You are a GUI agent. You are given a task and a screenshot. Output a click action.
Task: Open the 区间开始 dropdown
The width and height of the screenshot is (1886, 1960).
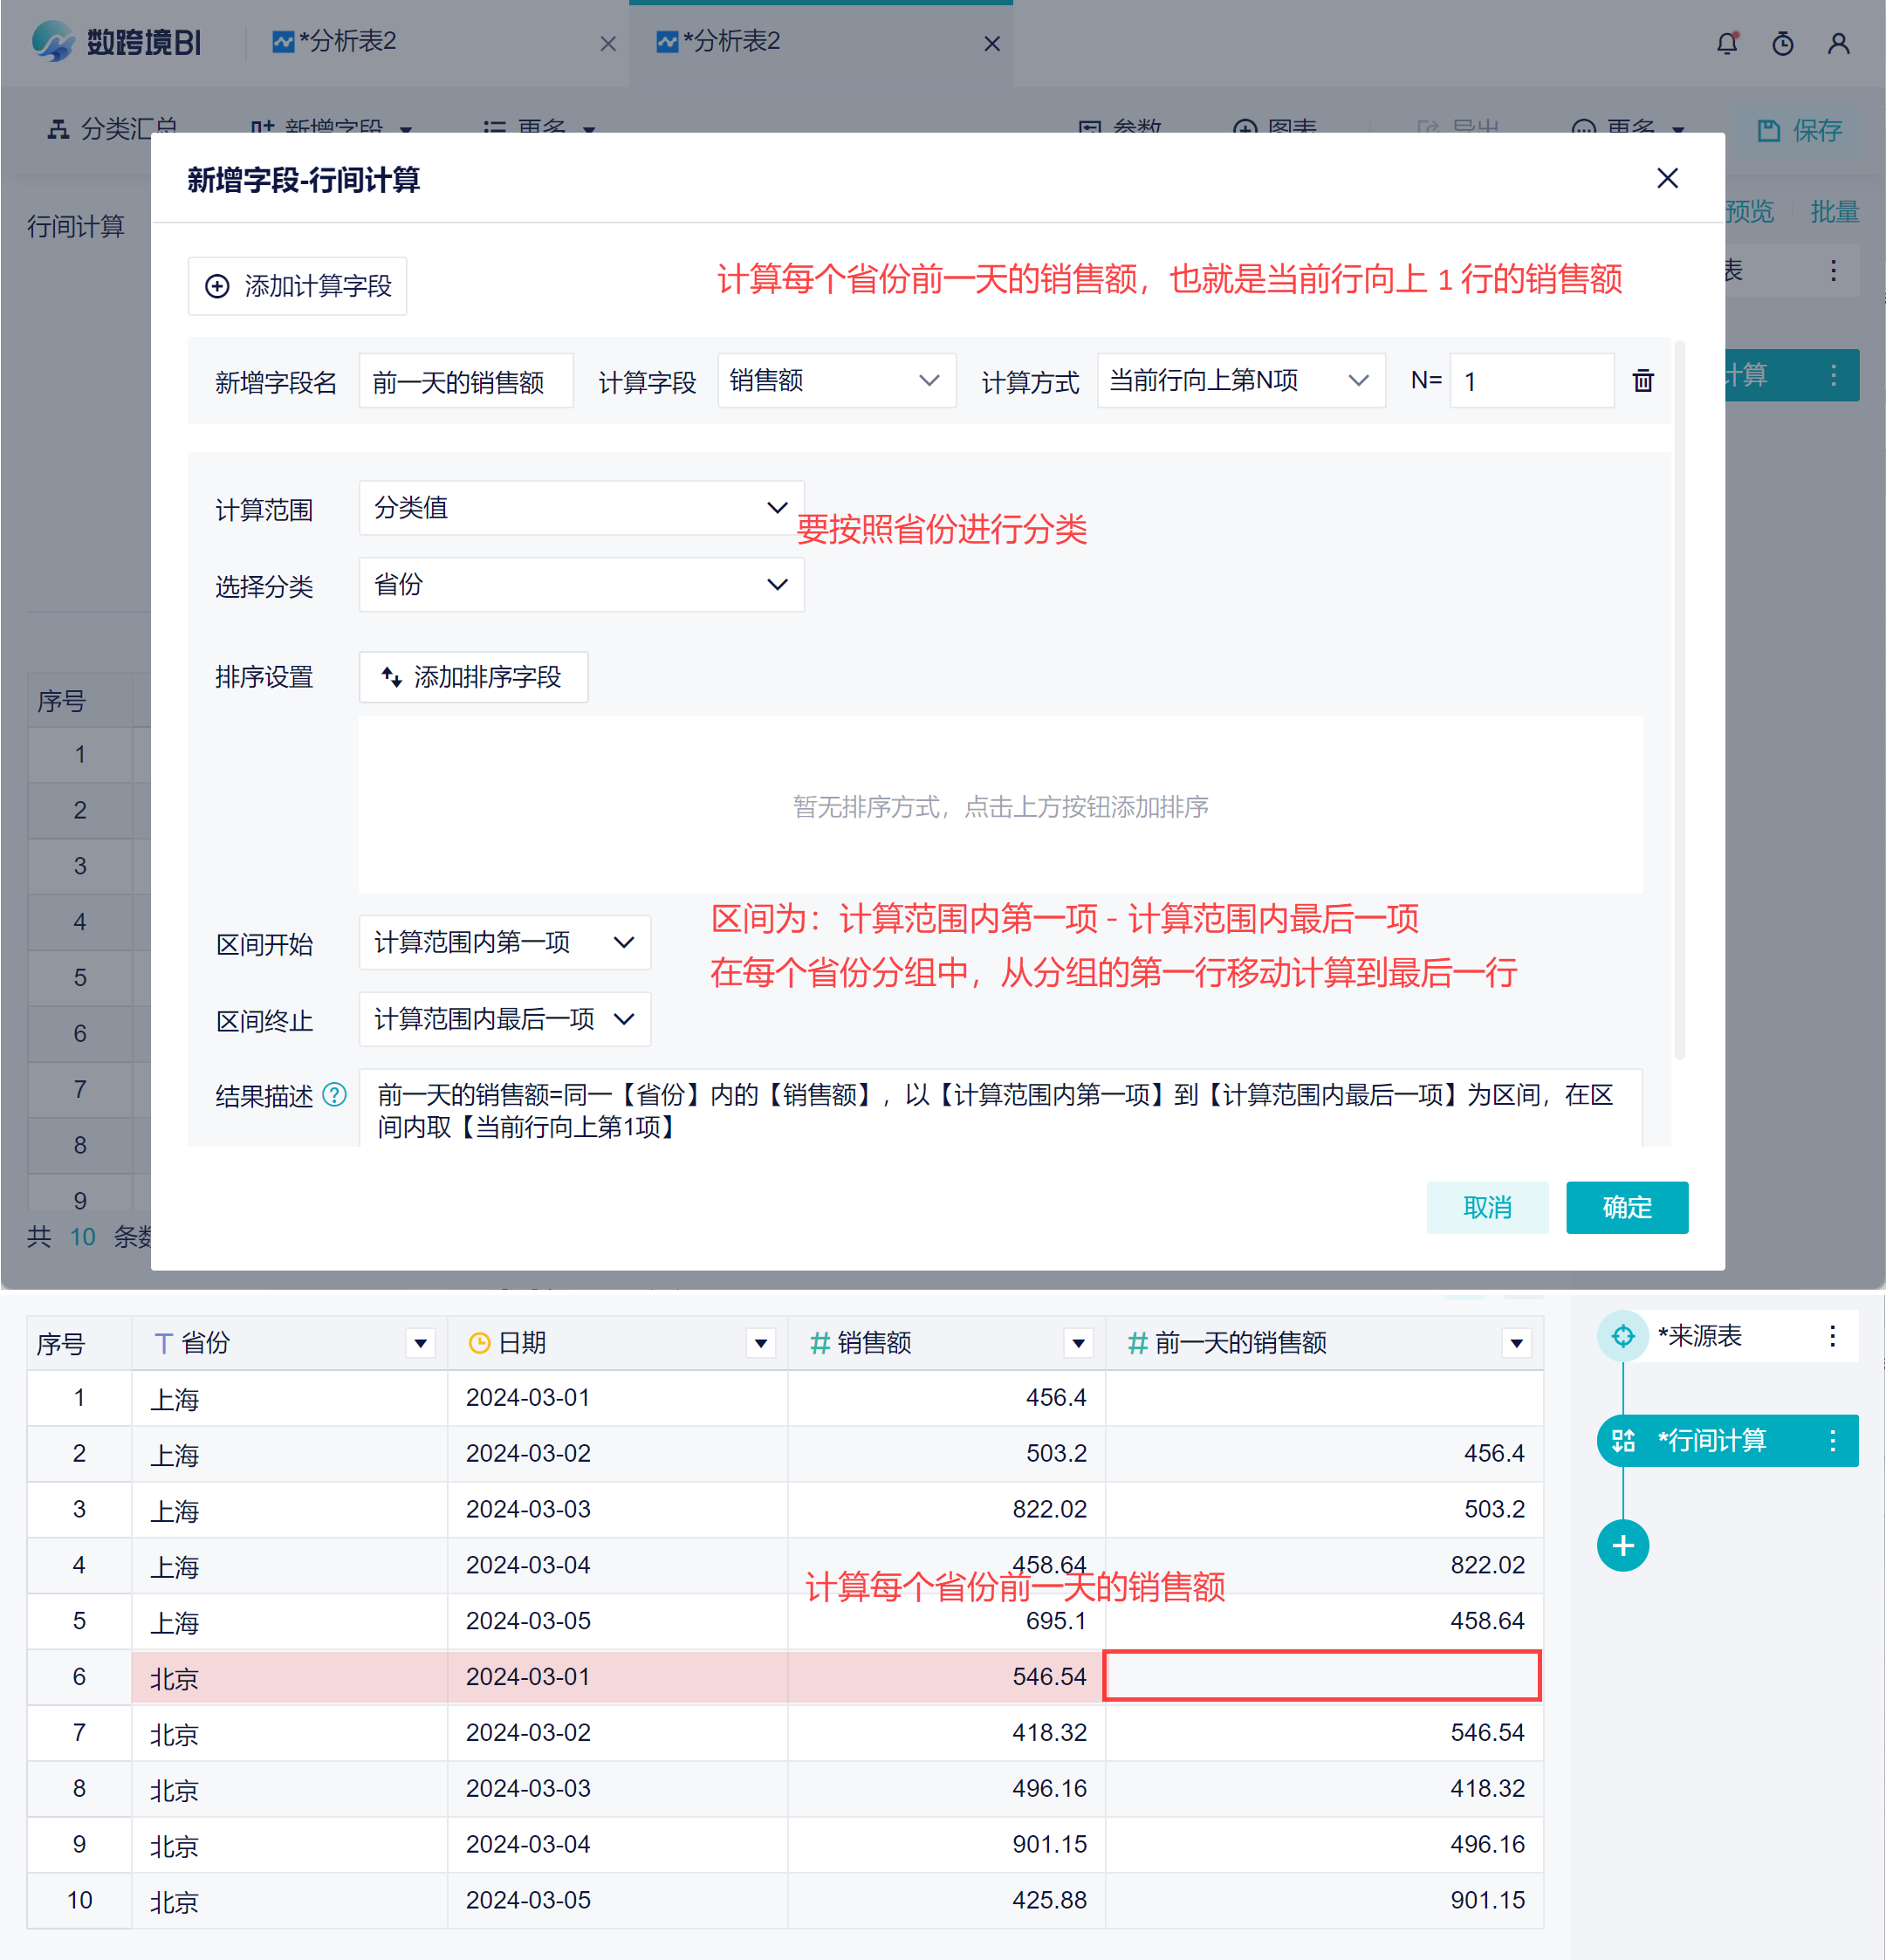(504, 942)
